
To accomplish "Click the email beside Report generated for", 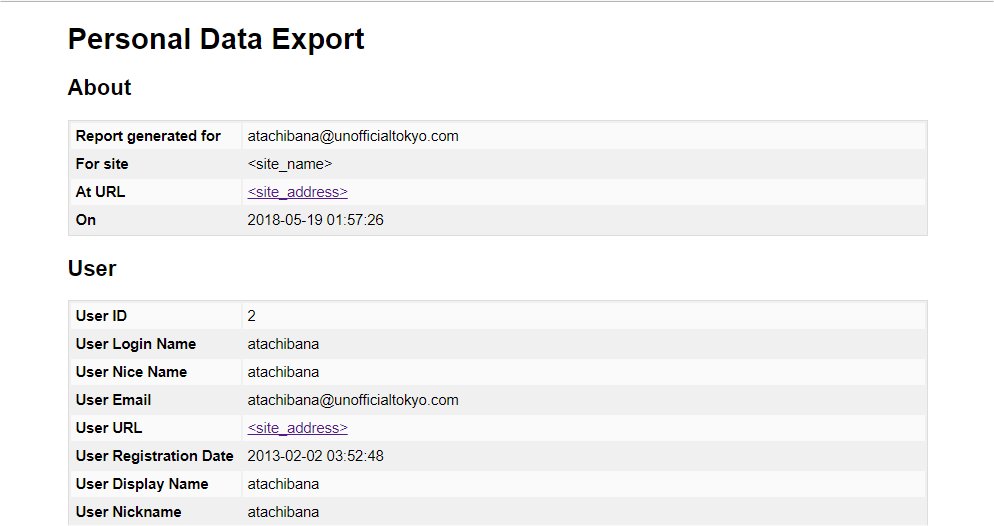I will (352, 136).
